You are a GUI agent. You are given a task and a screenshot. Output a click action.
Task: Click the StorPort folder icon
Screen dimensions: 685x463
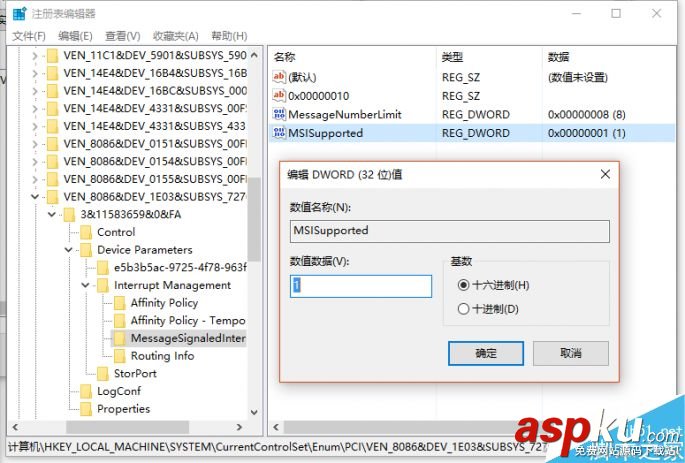pos(103,373)
